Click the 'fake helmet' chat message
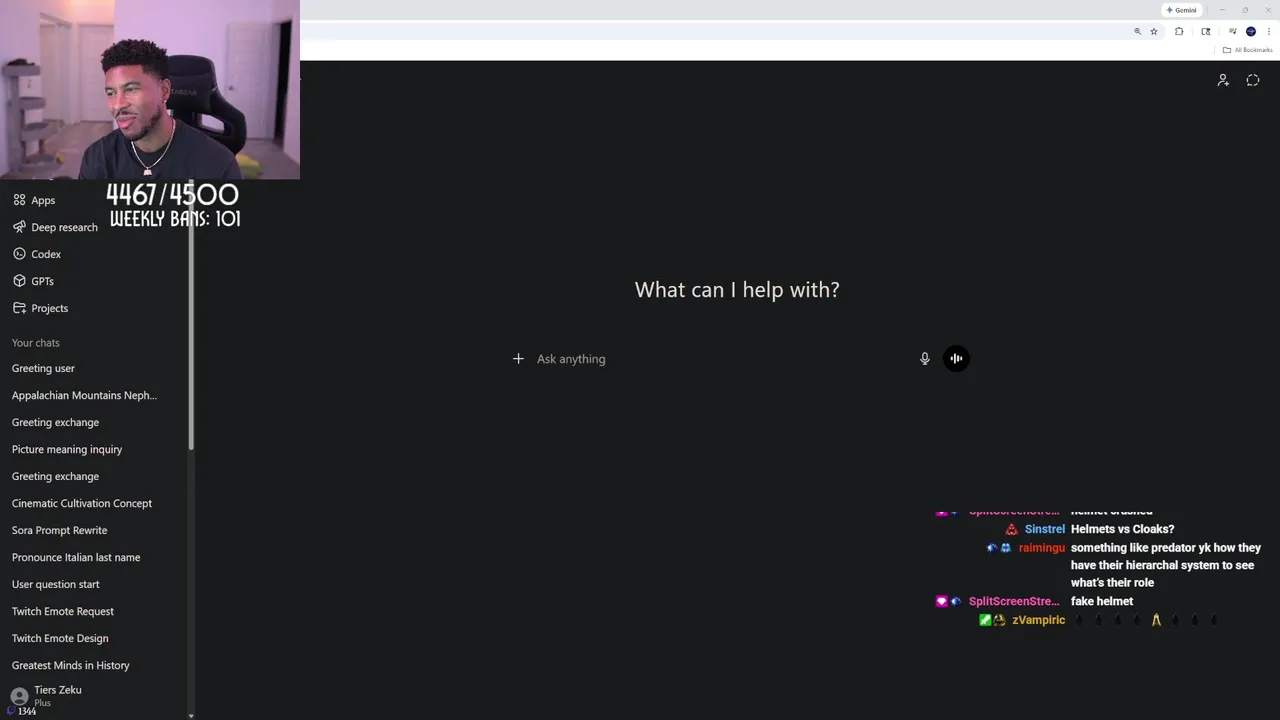Viewport: 1280px width, 720px height. coord(1102,601)
